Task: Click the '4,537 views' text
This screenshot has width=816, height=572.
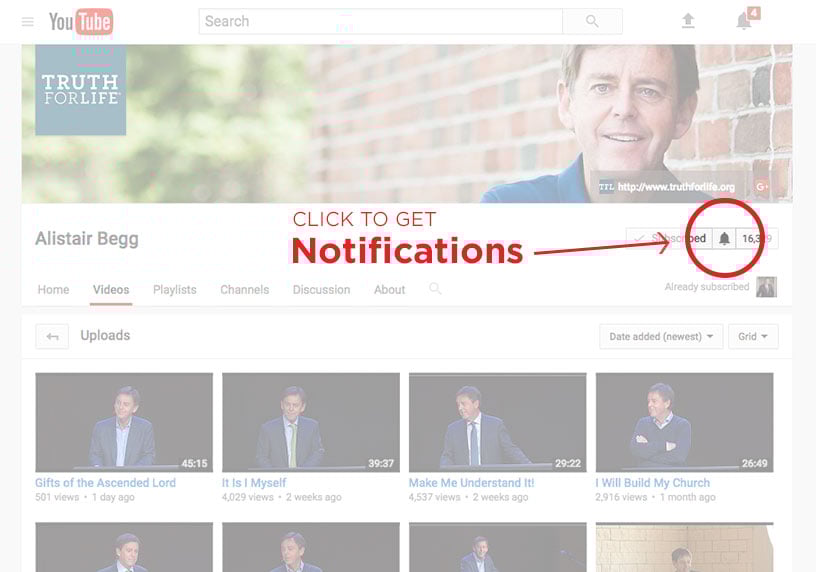Action: tap(435, 497)
